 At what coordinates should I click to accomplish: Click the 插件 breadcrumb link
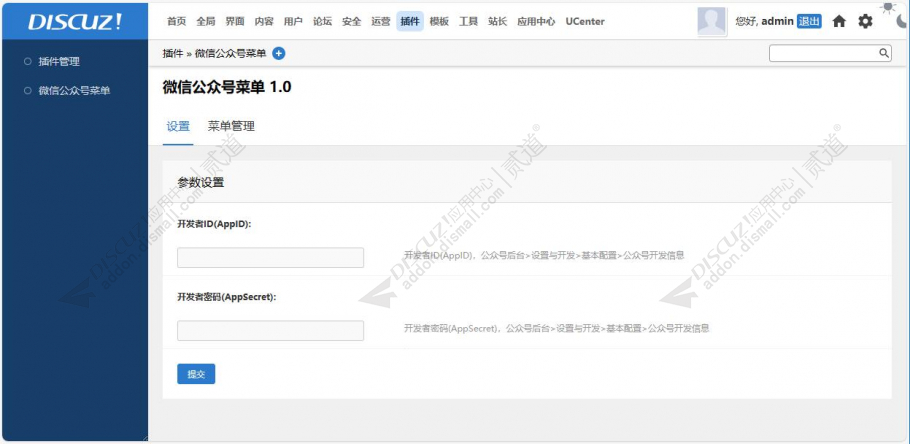click(173, 53)
